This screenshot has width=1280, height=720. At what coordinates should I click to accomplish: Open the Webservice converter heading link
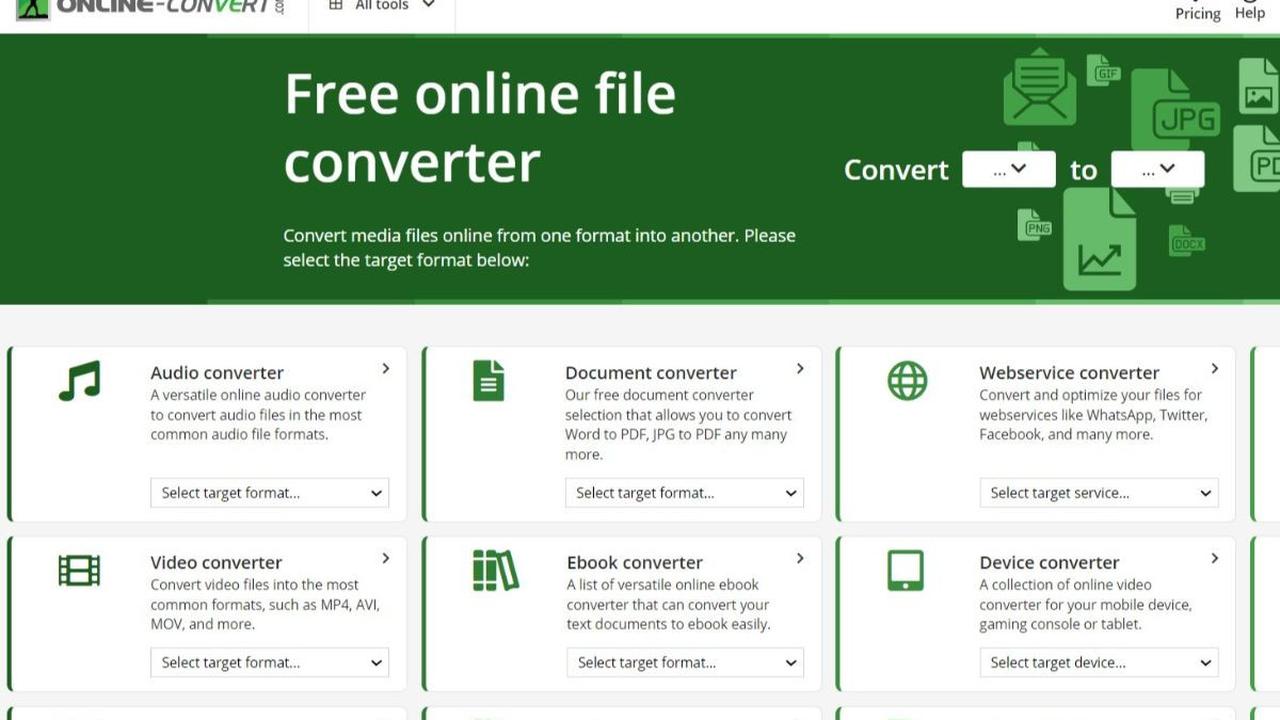pos(1069,372)
